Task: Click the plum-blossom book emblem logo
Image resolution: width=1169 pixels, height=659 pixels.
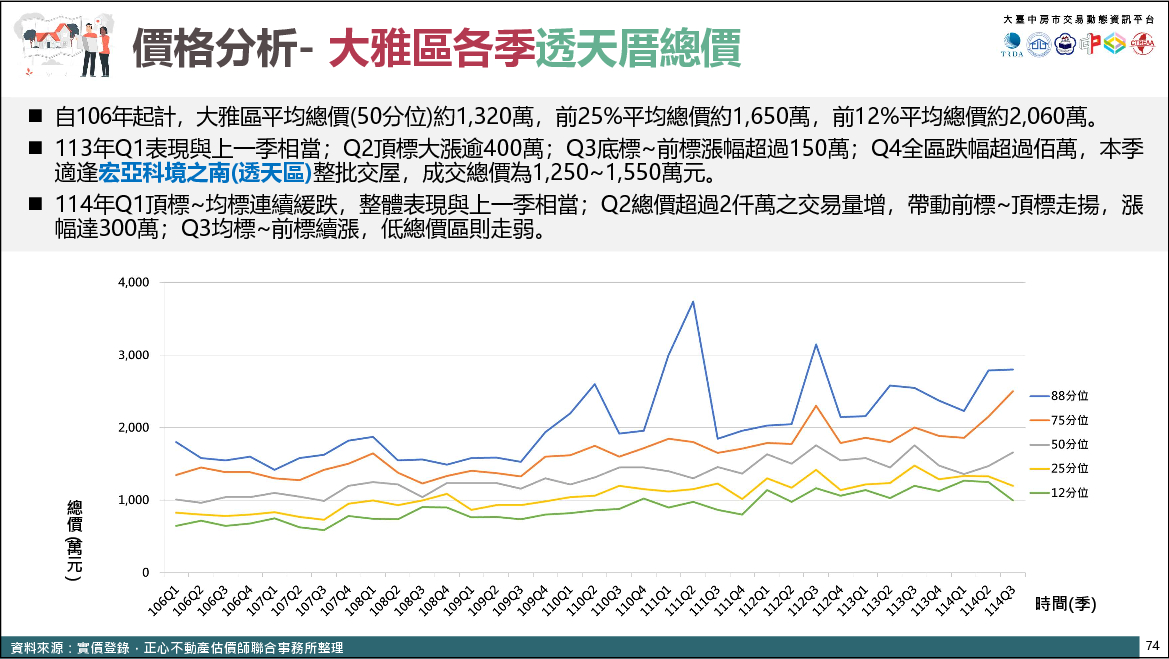Action: point(1065,46)
